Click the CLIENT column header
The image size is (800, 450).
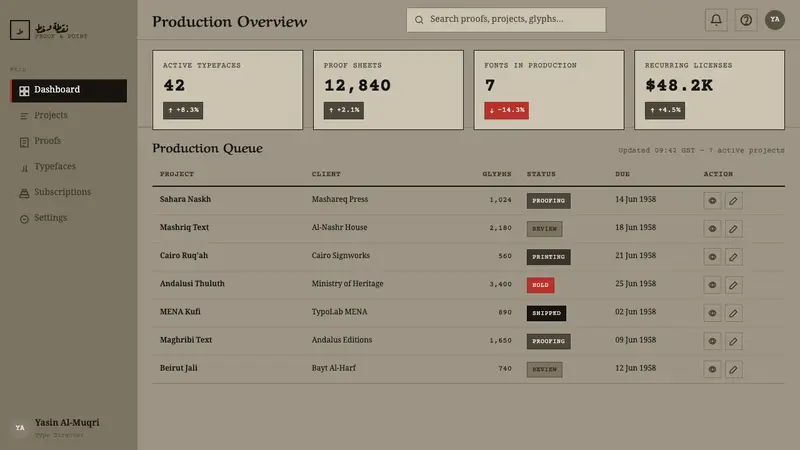[x=326, y=174]
